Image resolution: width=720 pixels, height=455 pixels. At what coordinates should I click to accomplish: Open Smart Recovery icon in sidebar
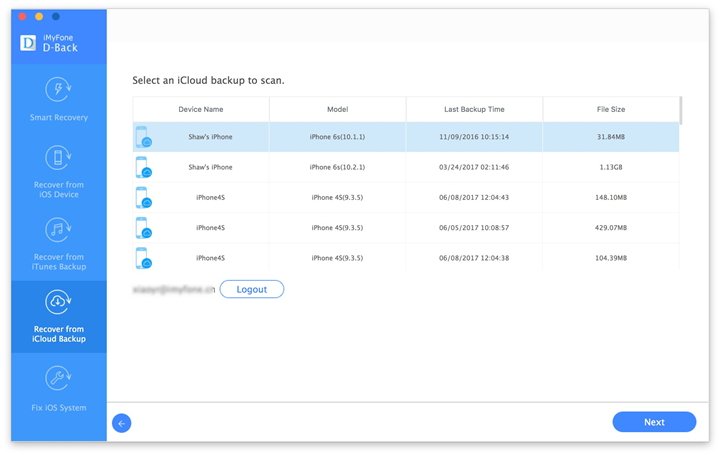pyautogui.click(x=58, y=90)
